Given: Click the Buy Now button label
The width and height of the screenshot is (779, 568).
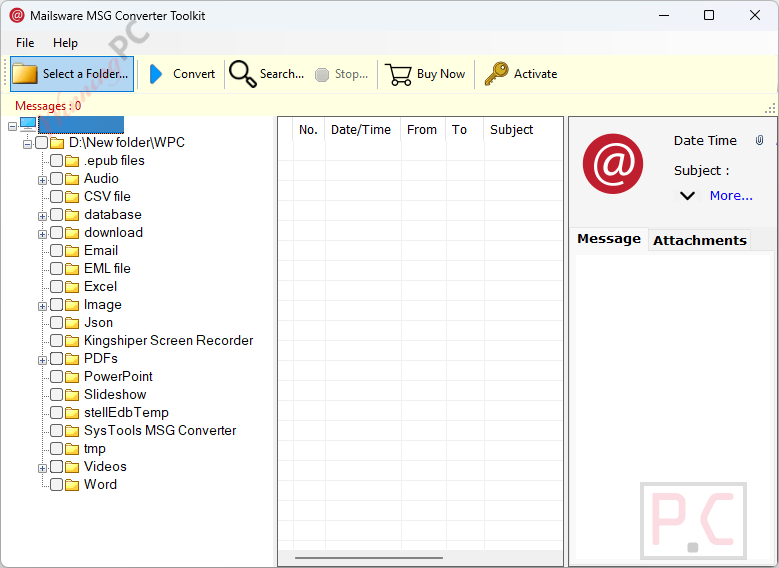Looking at the screenshot, I should [441, 74].
